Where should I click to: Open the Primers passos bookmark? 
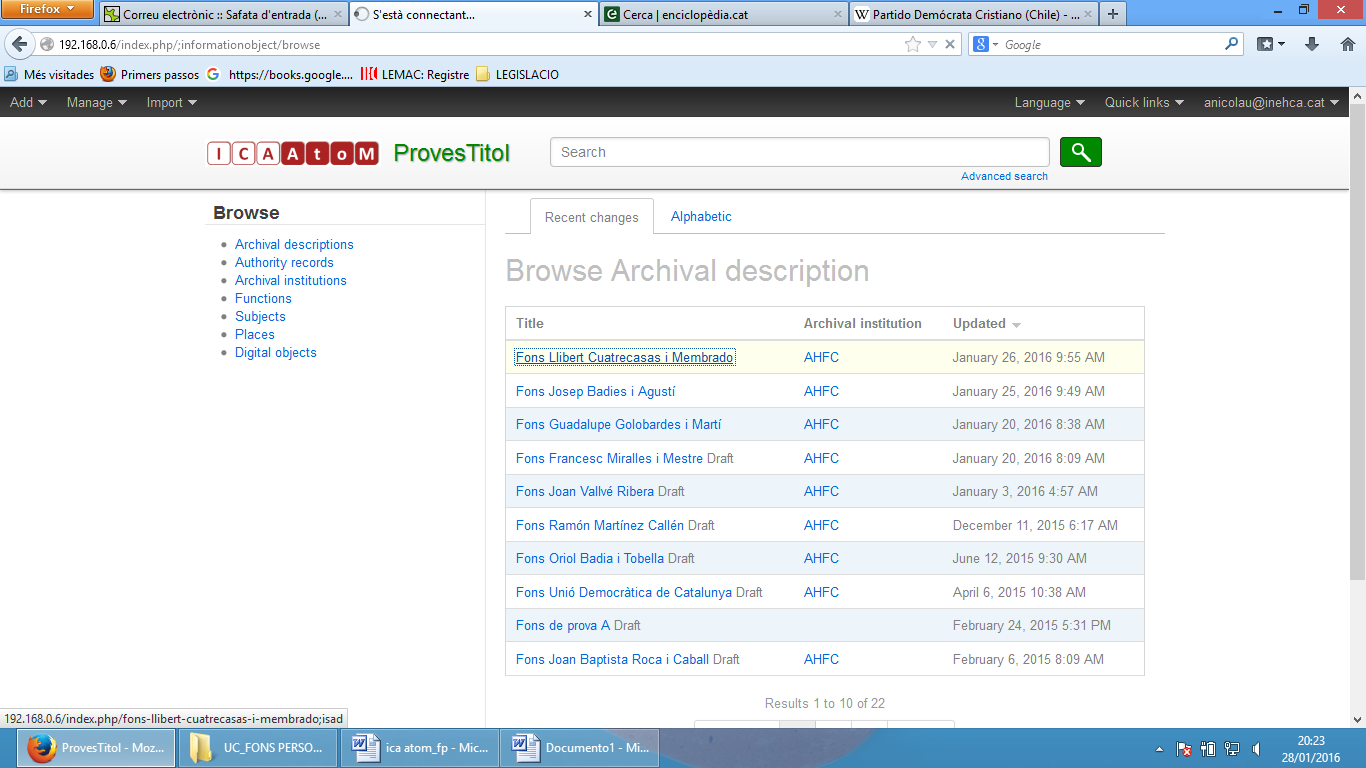[x=150, y=74]
